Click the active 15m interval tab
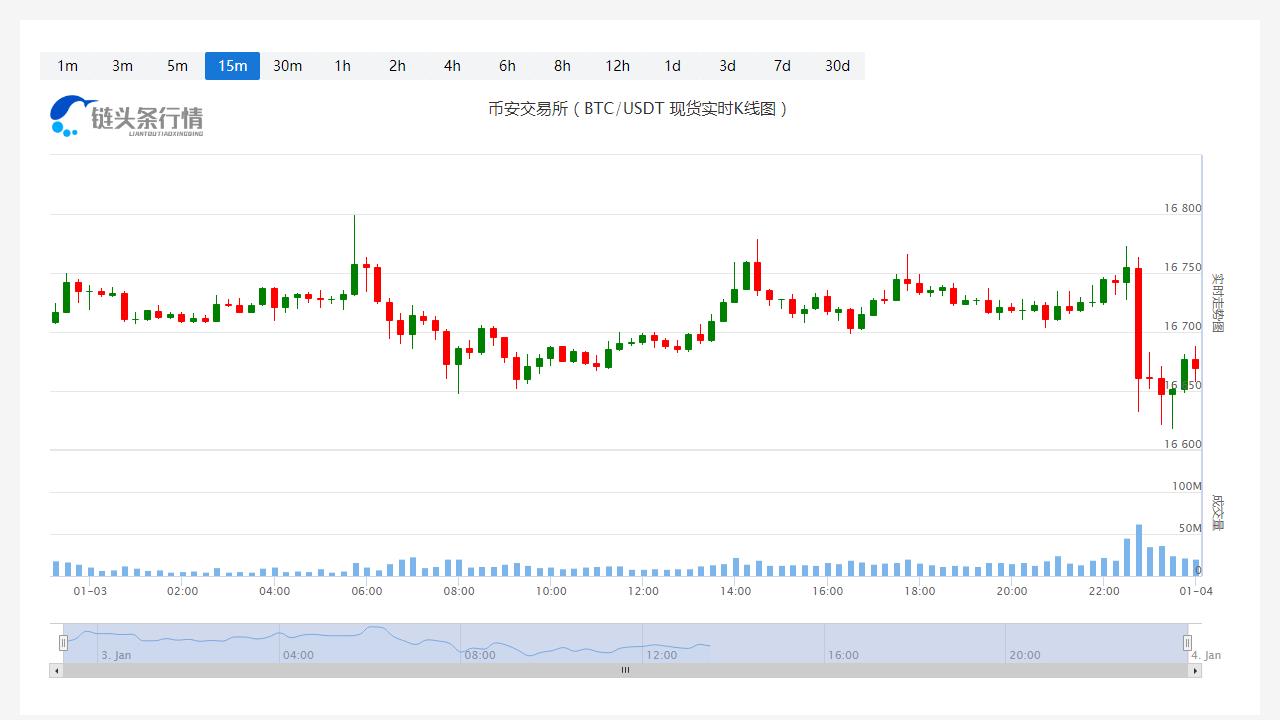Image resolution: width=1280 pixels, height=720 pixels. click(232, 66)
